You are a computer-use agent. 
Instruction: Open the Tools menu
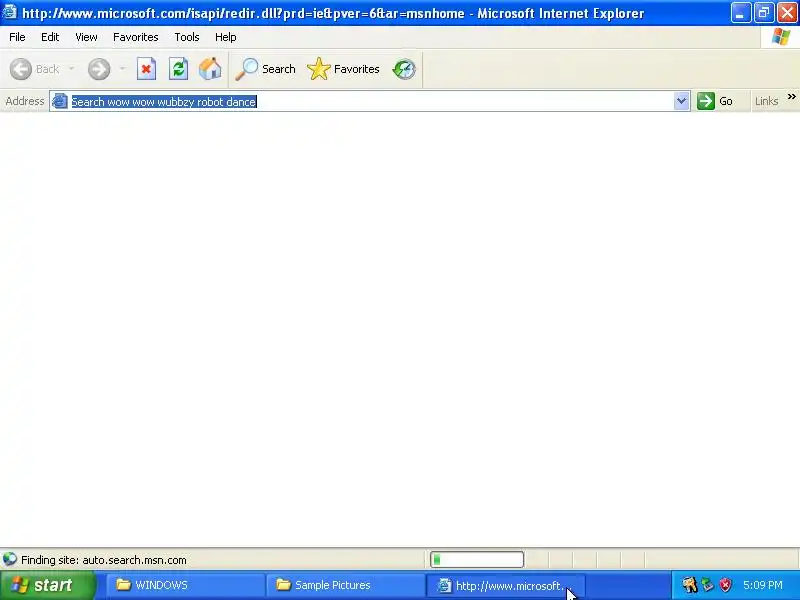point(187,37)
